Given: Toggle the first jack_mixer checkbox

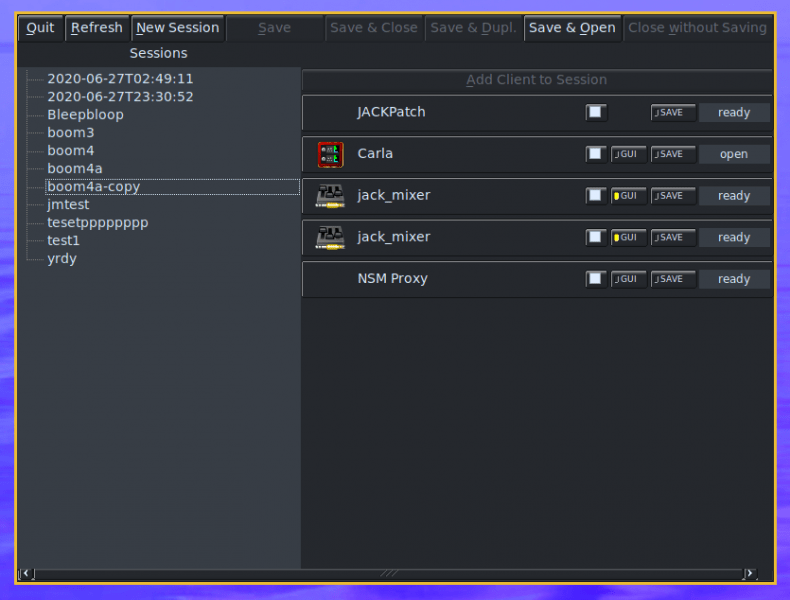Looking at the screenshot, I should [x=596, y=196].
